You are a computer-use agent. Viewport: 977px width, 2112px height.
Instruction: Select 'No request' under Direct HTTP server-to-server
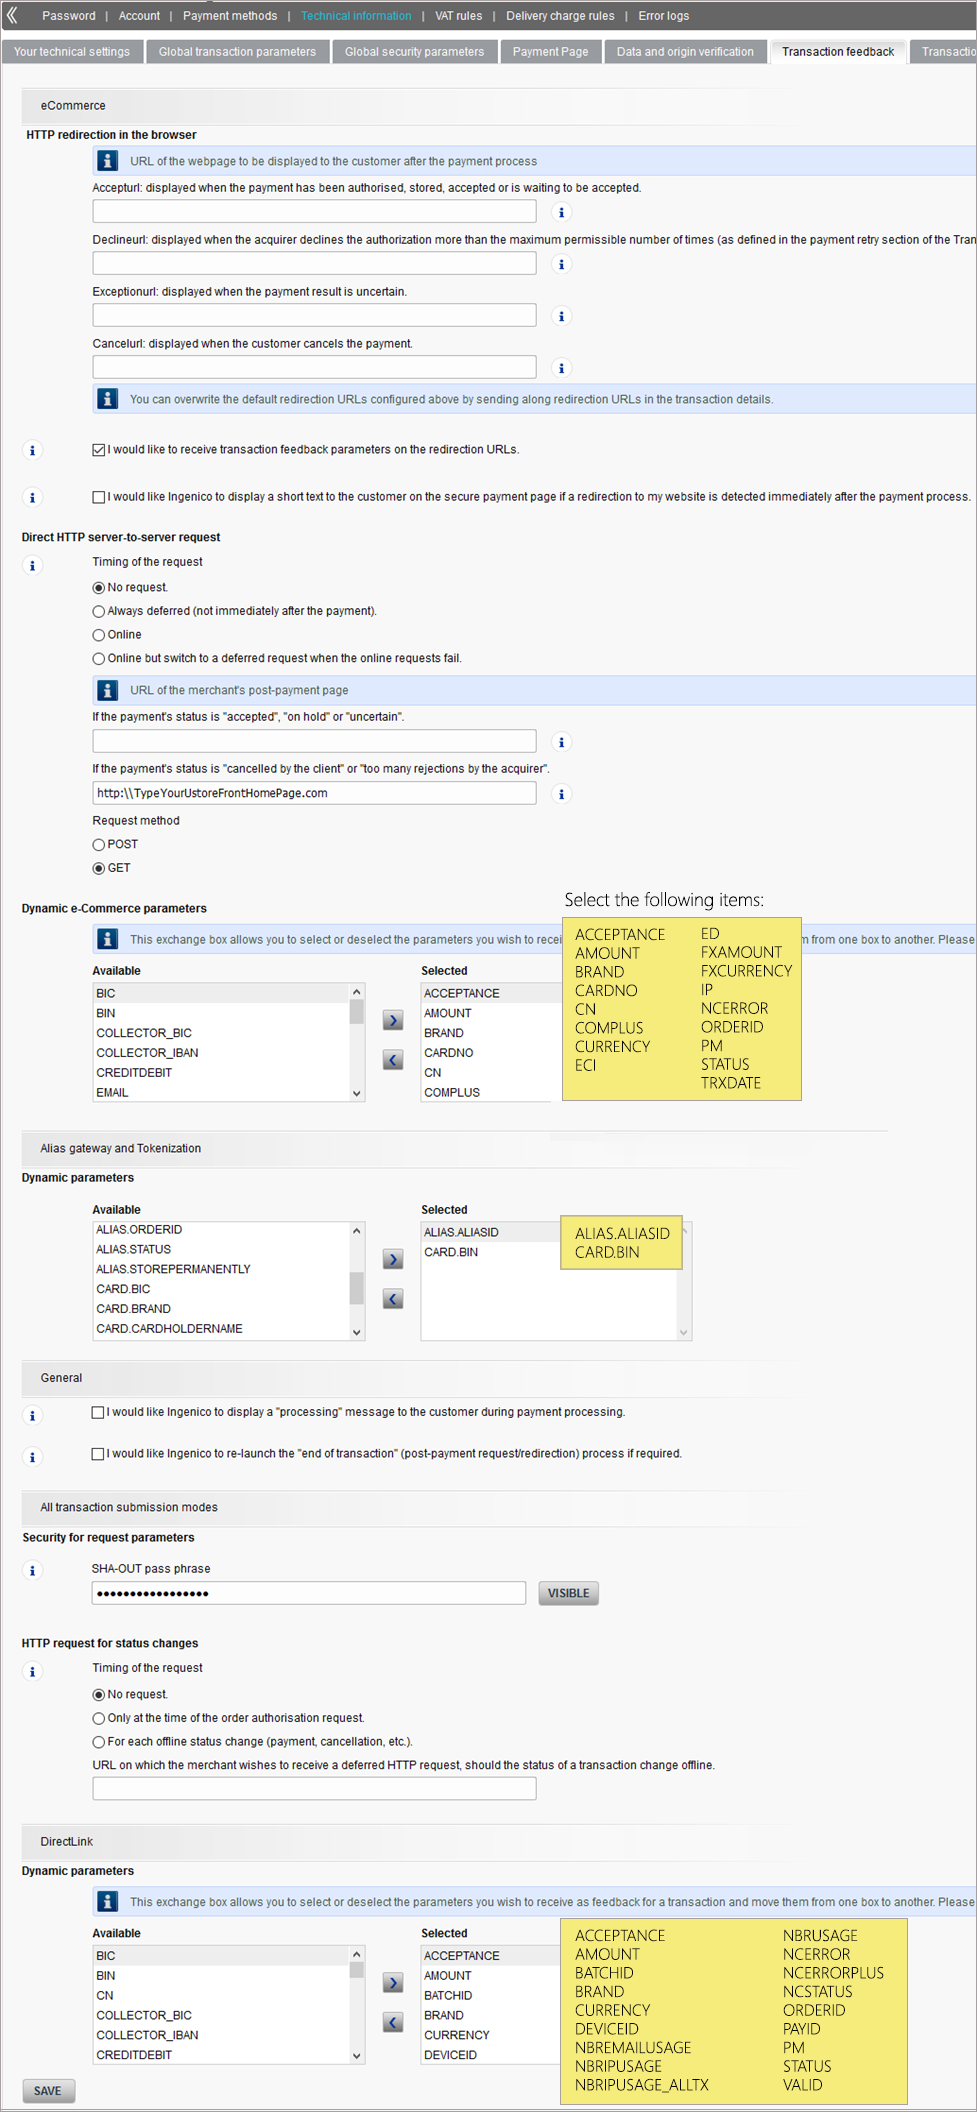click(98, 588)
